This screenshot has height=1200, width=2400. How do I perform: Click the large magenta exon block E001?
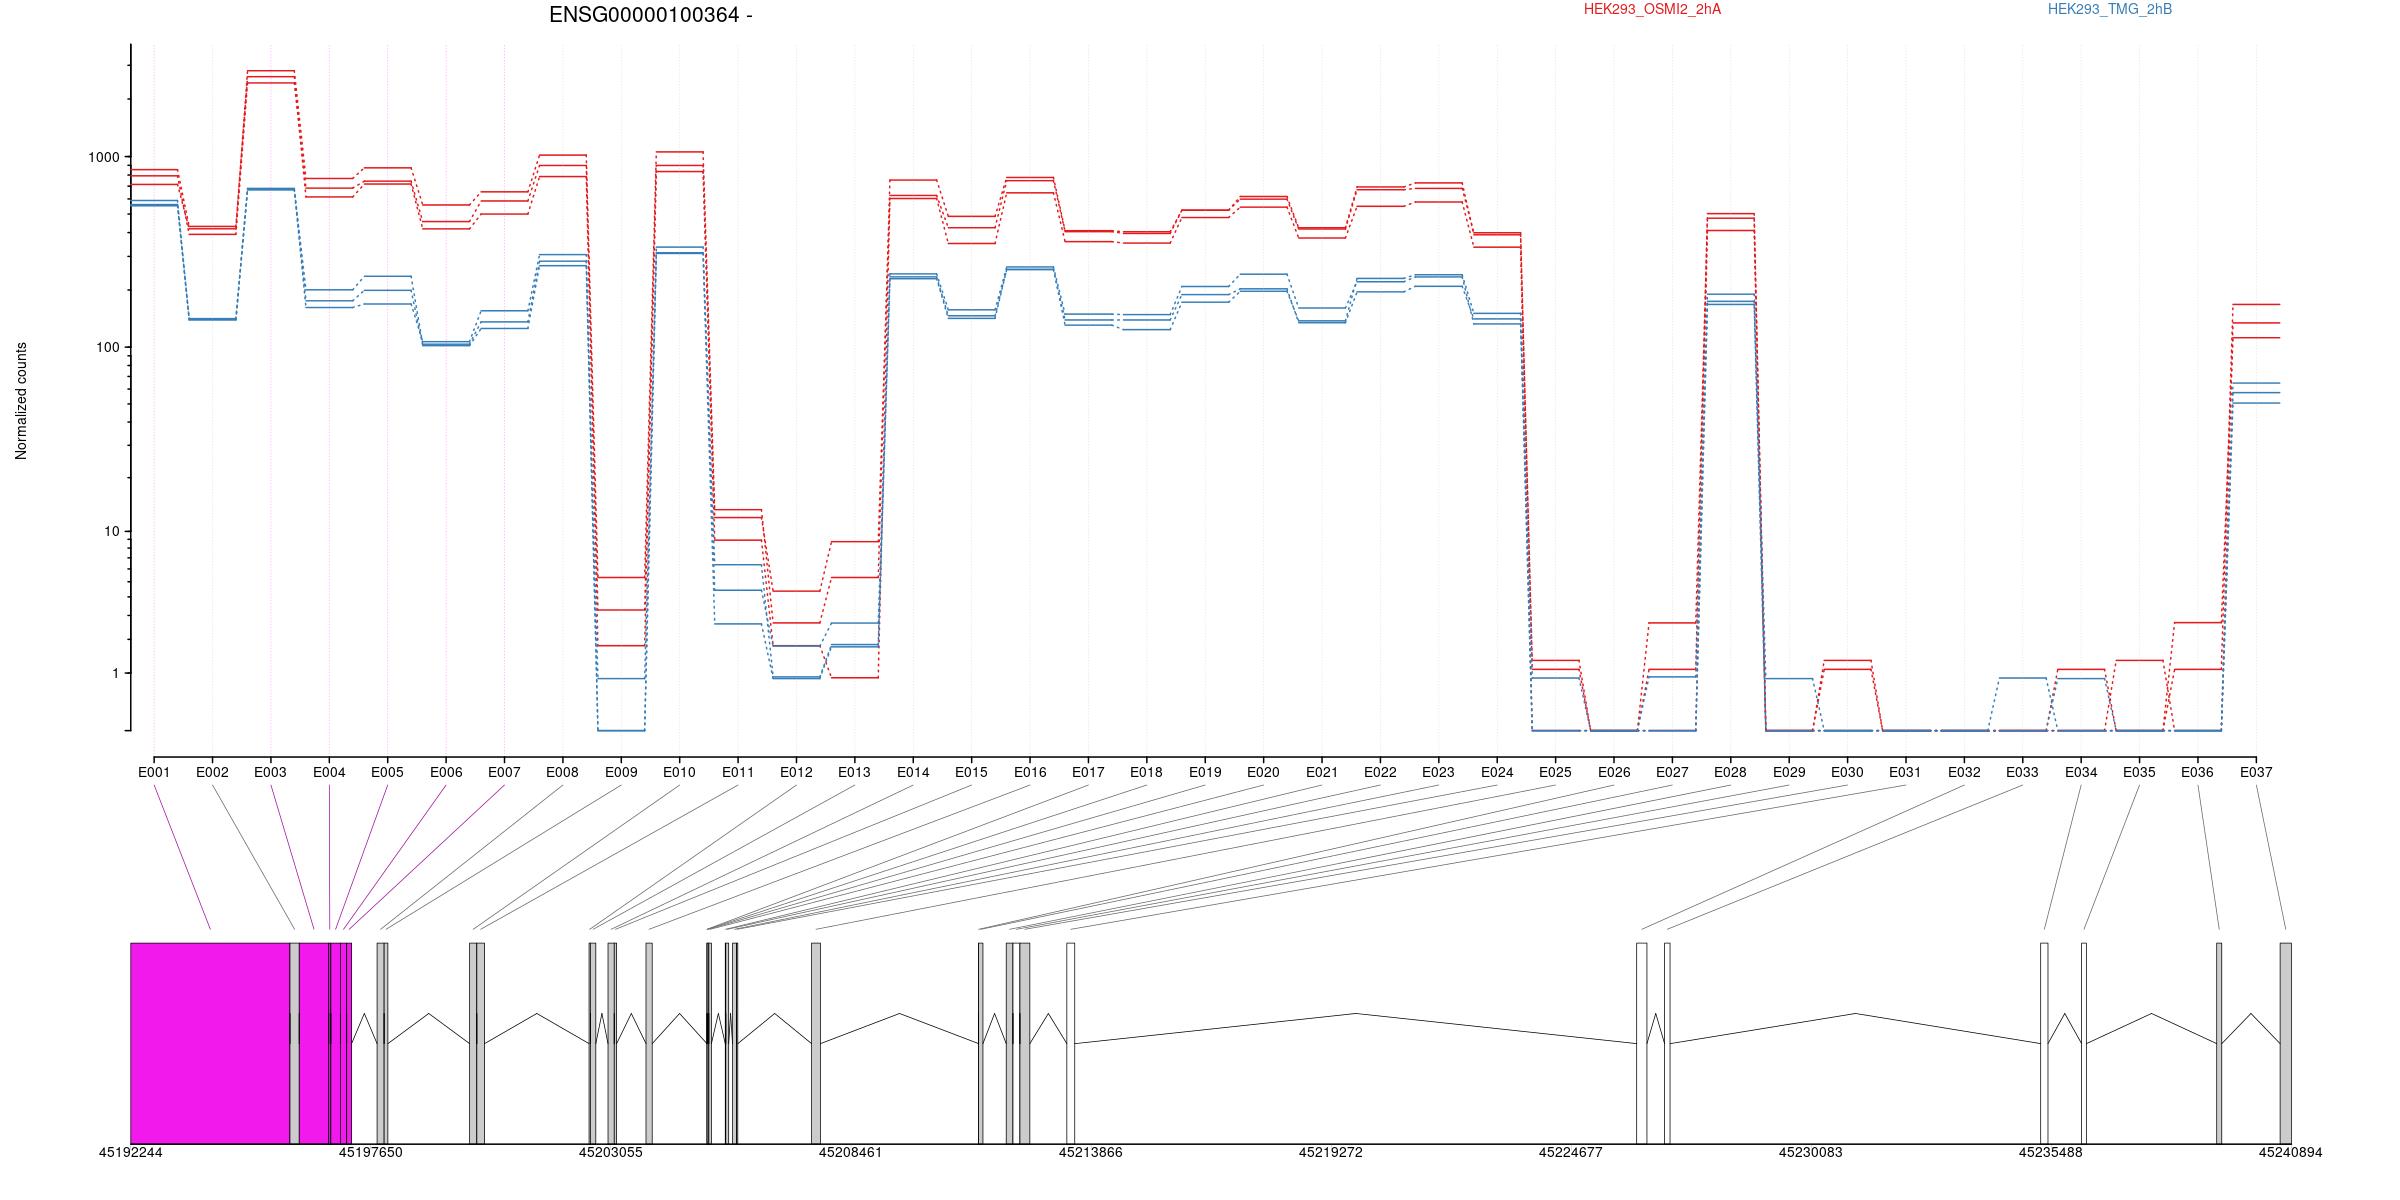210,1043
